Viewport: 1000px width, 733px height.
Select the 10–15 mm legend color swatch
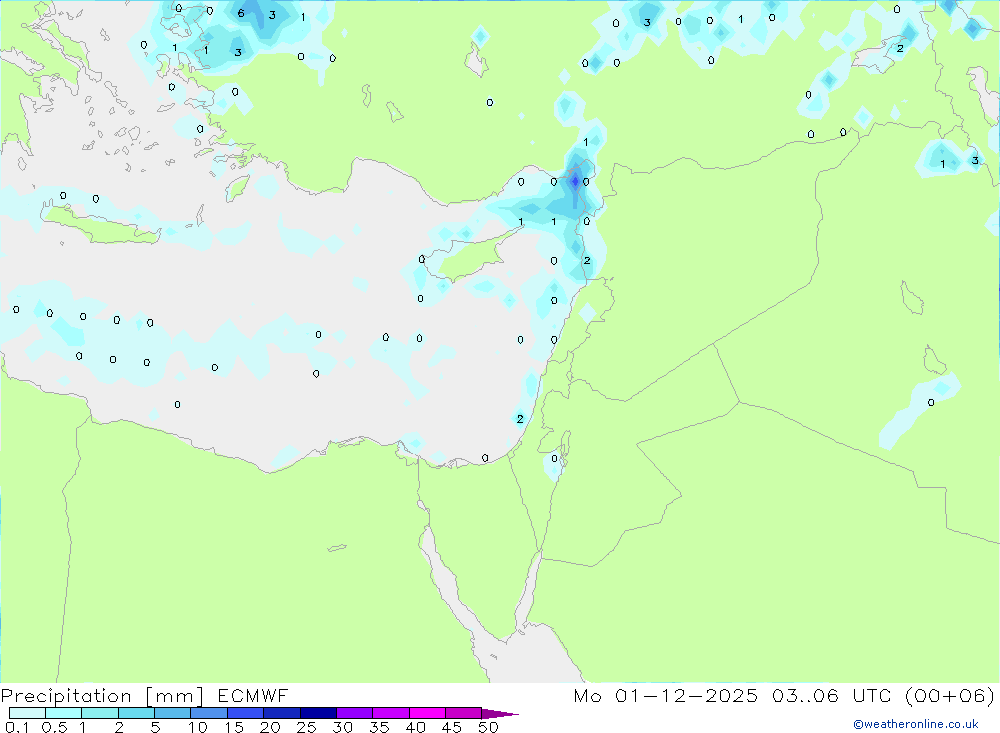[209, 713]
